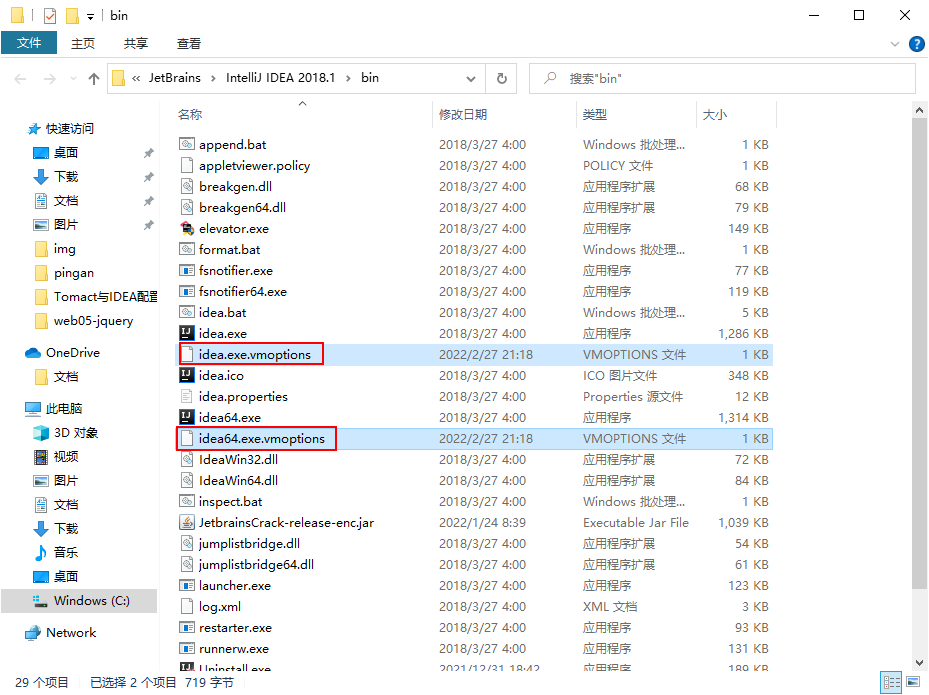The height and width of the screenshot is (695, 929).
Task: Open the address bar history dropdown
Action: pos(470,78)
